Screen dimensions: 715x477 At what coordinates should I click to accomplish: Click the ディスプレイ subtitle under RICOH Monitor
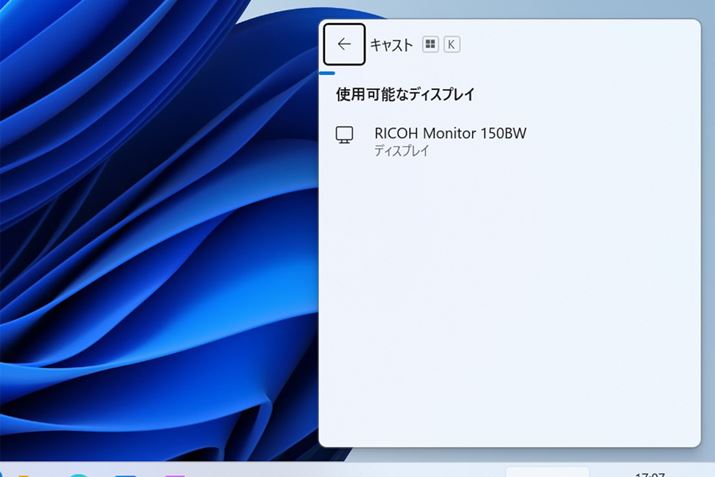tap(402, 150)
